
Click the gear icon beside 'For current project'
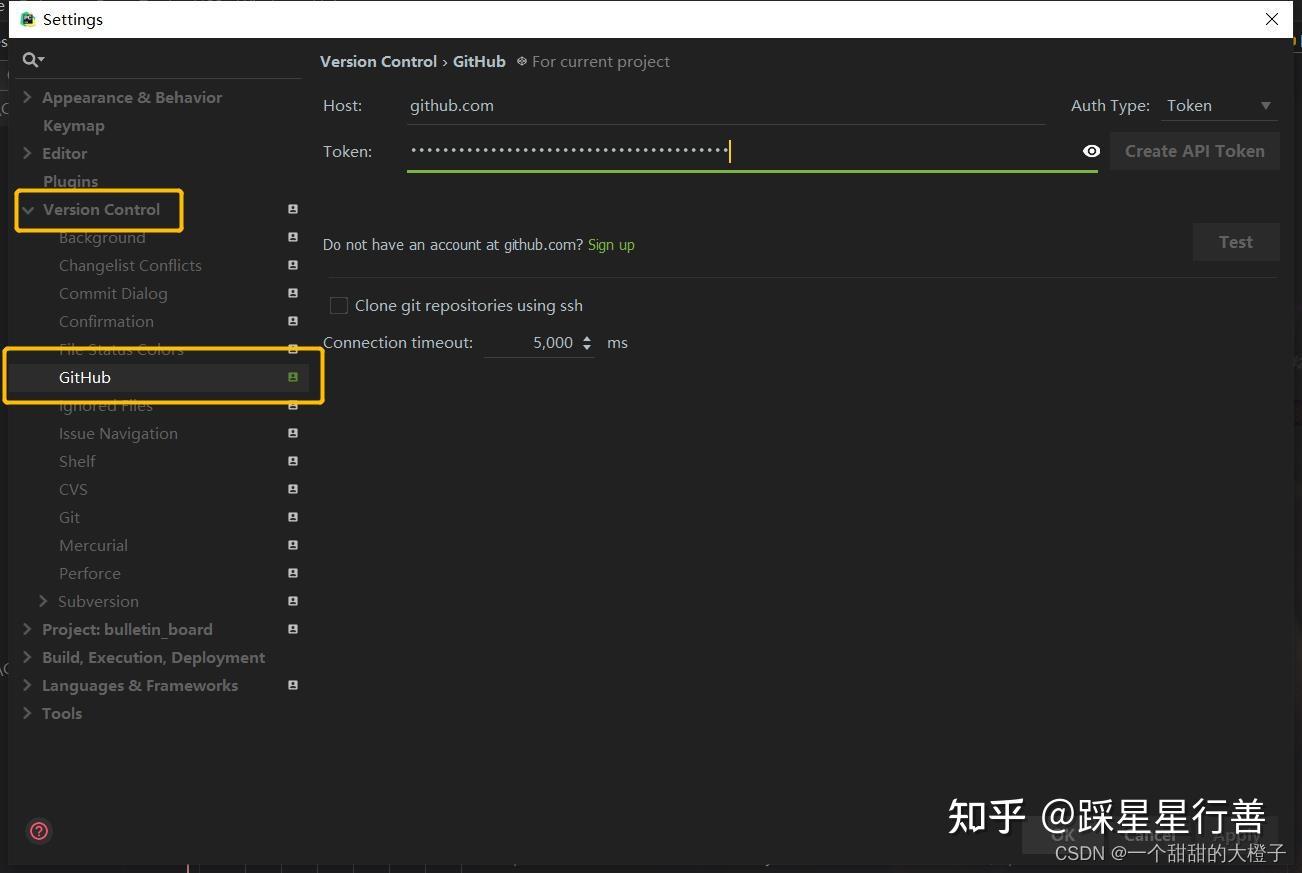[521, 61]
